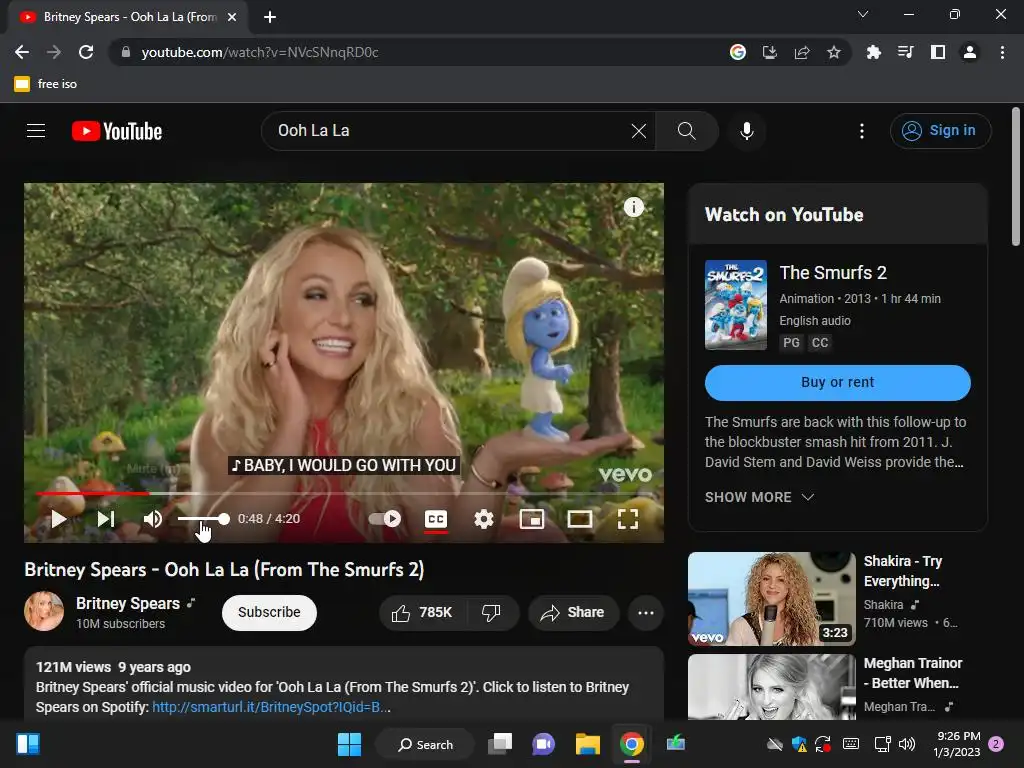Open Chrome extensions puzzle icon

click(873, 52)
